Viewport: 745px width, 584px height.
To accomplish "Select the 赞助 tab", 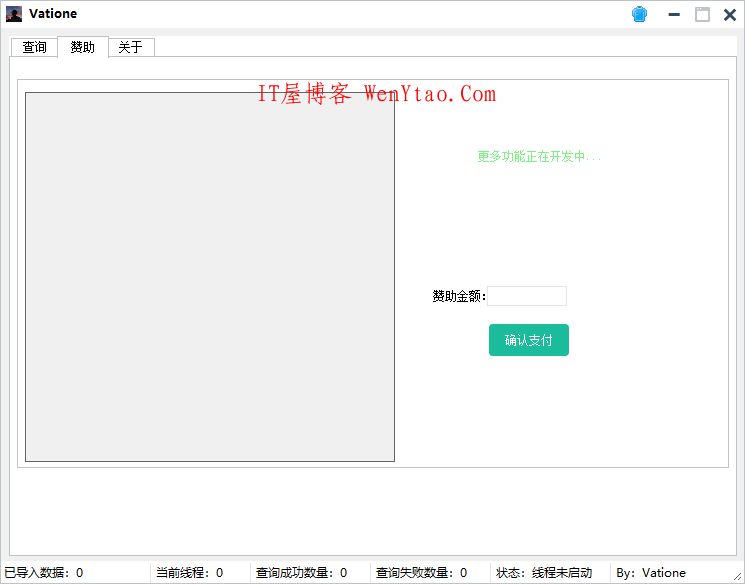I will point(83,47).
